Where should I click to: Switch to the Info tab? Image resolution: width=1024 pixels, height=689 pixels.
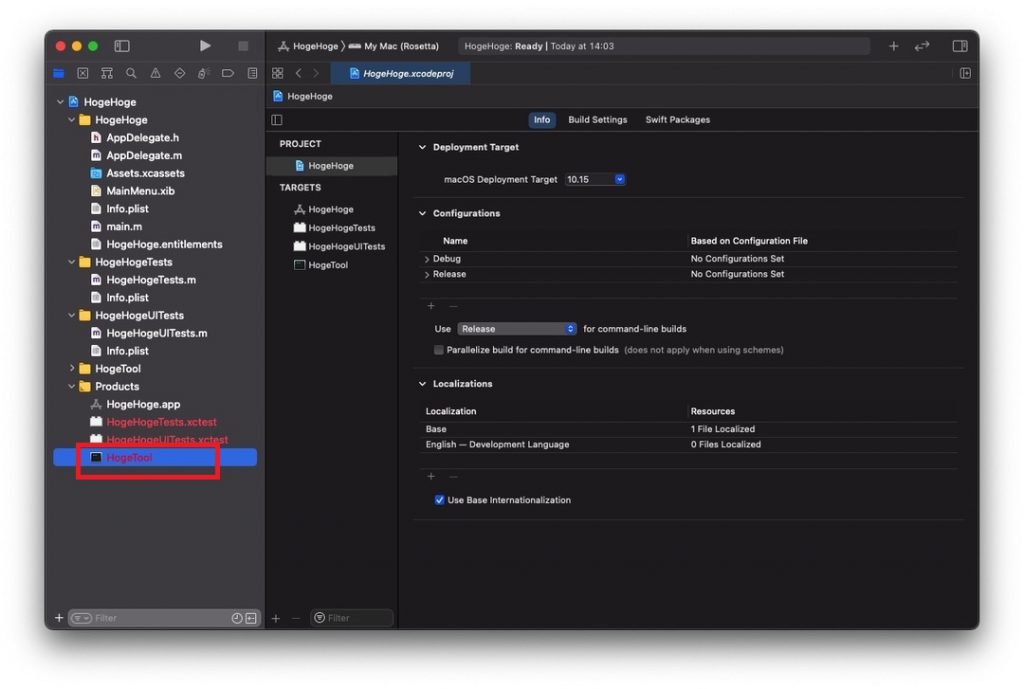pyautogui.click(x=542, y=120)
